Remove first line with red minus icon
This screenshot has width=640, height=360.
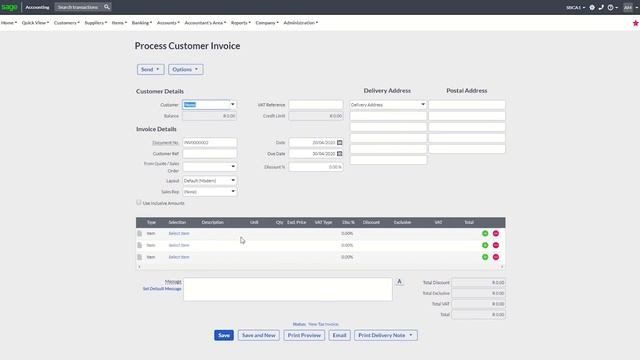pyautogui.click(x=496, y=233)
